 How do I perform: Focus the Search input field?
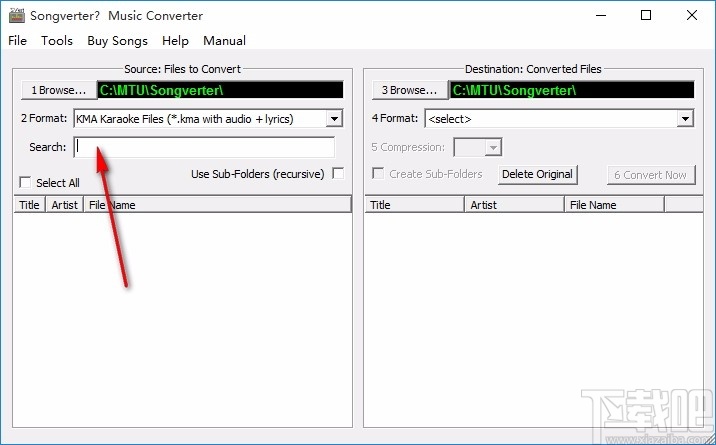click(204, 147)
